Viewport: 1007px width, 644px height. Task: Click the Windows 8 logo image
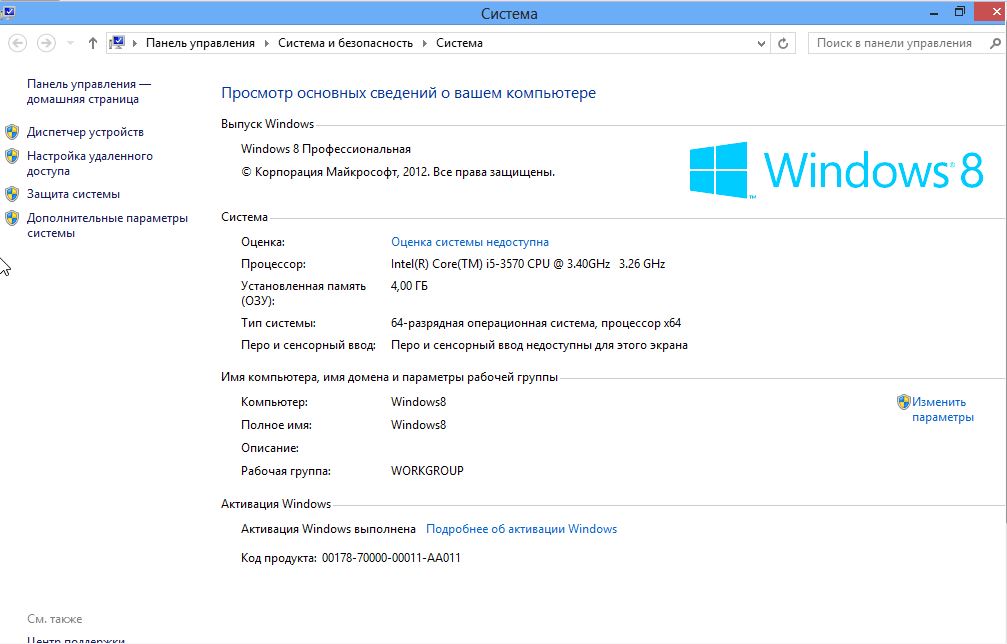point(836,170)
